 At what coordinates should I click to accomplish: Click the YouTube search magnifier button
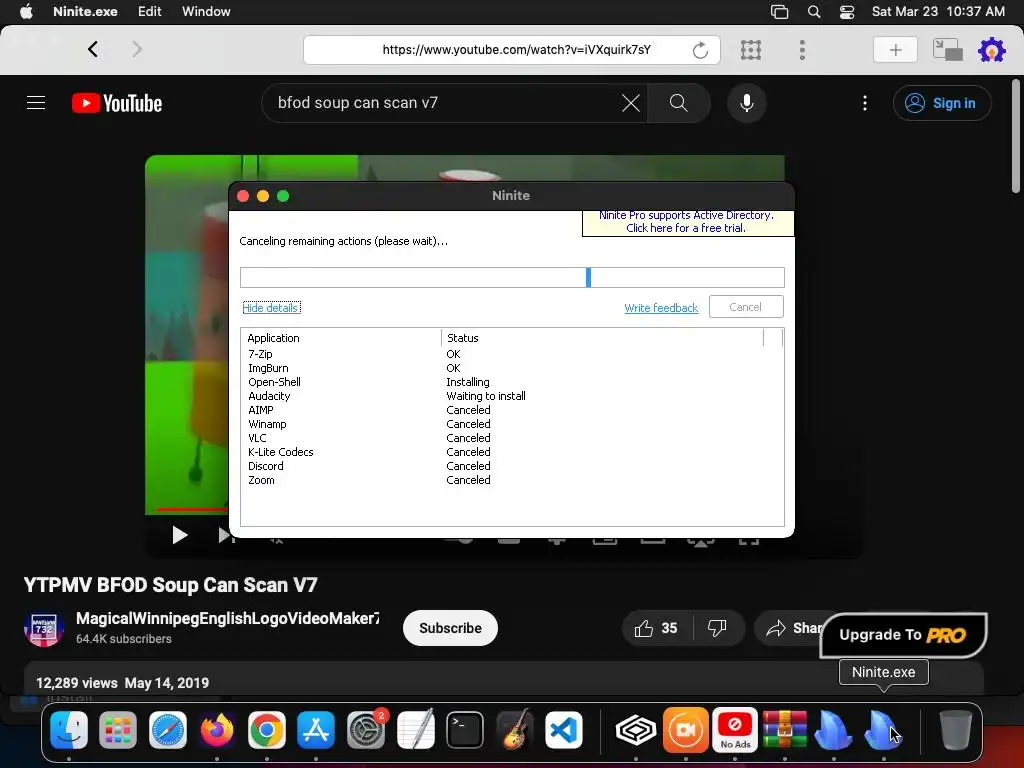tap(679, 103)
